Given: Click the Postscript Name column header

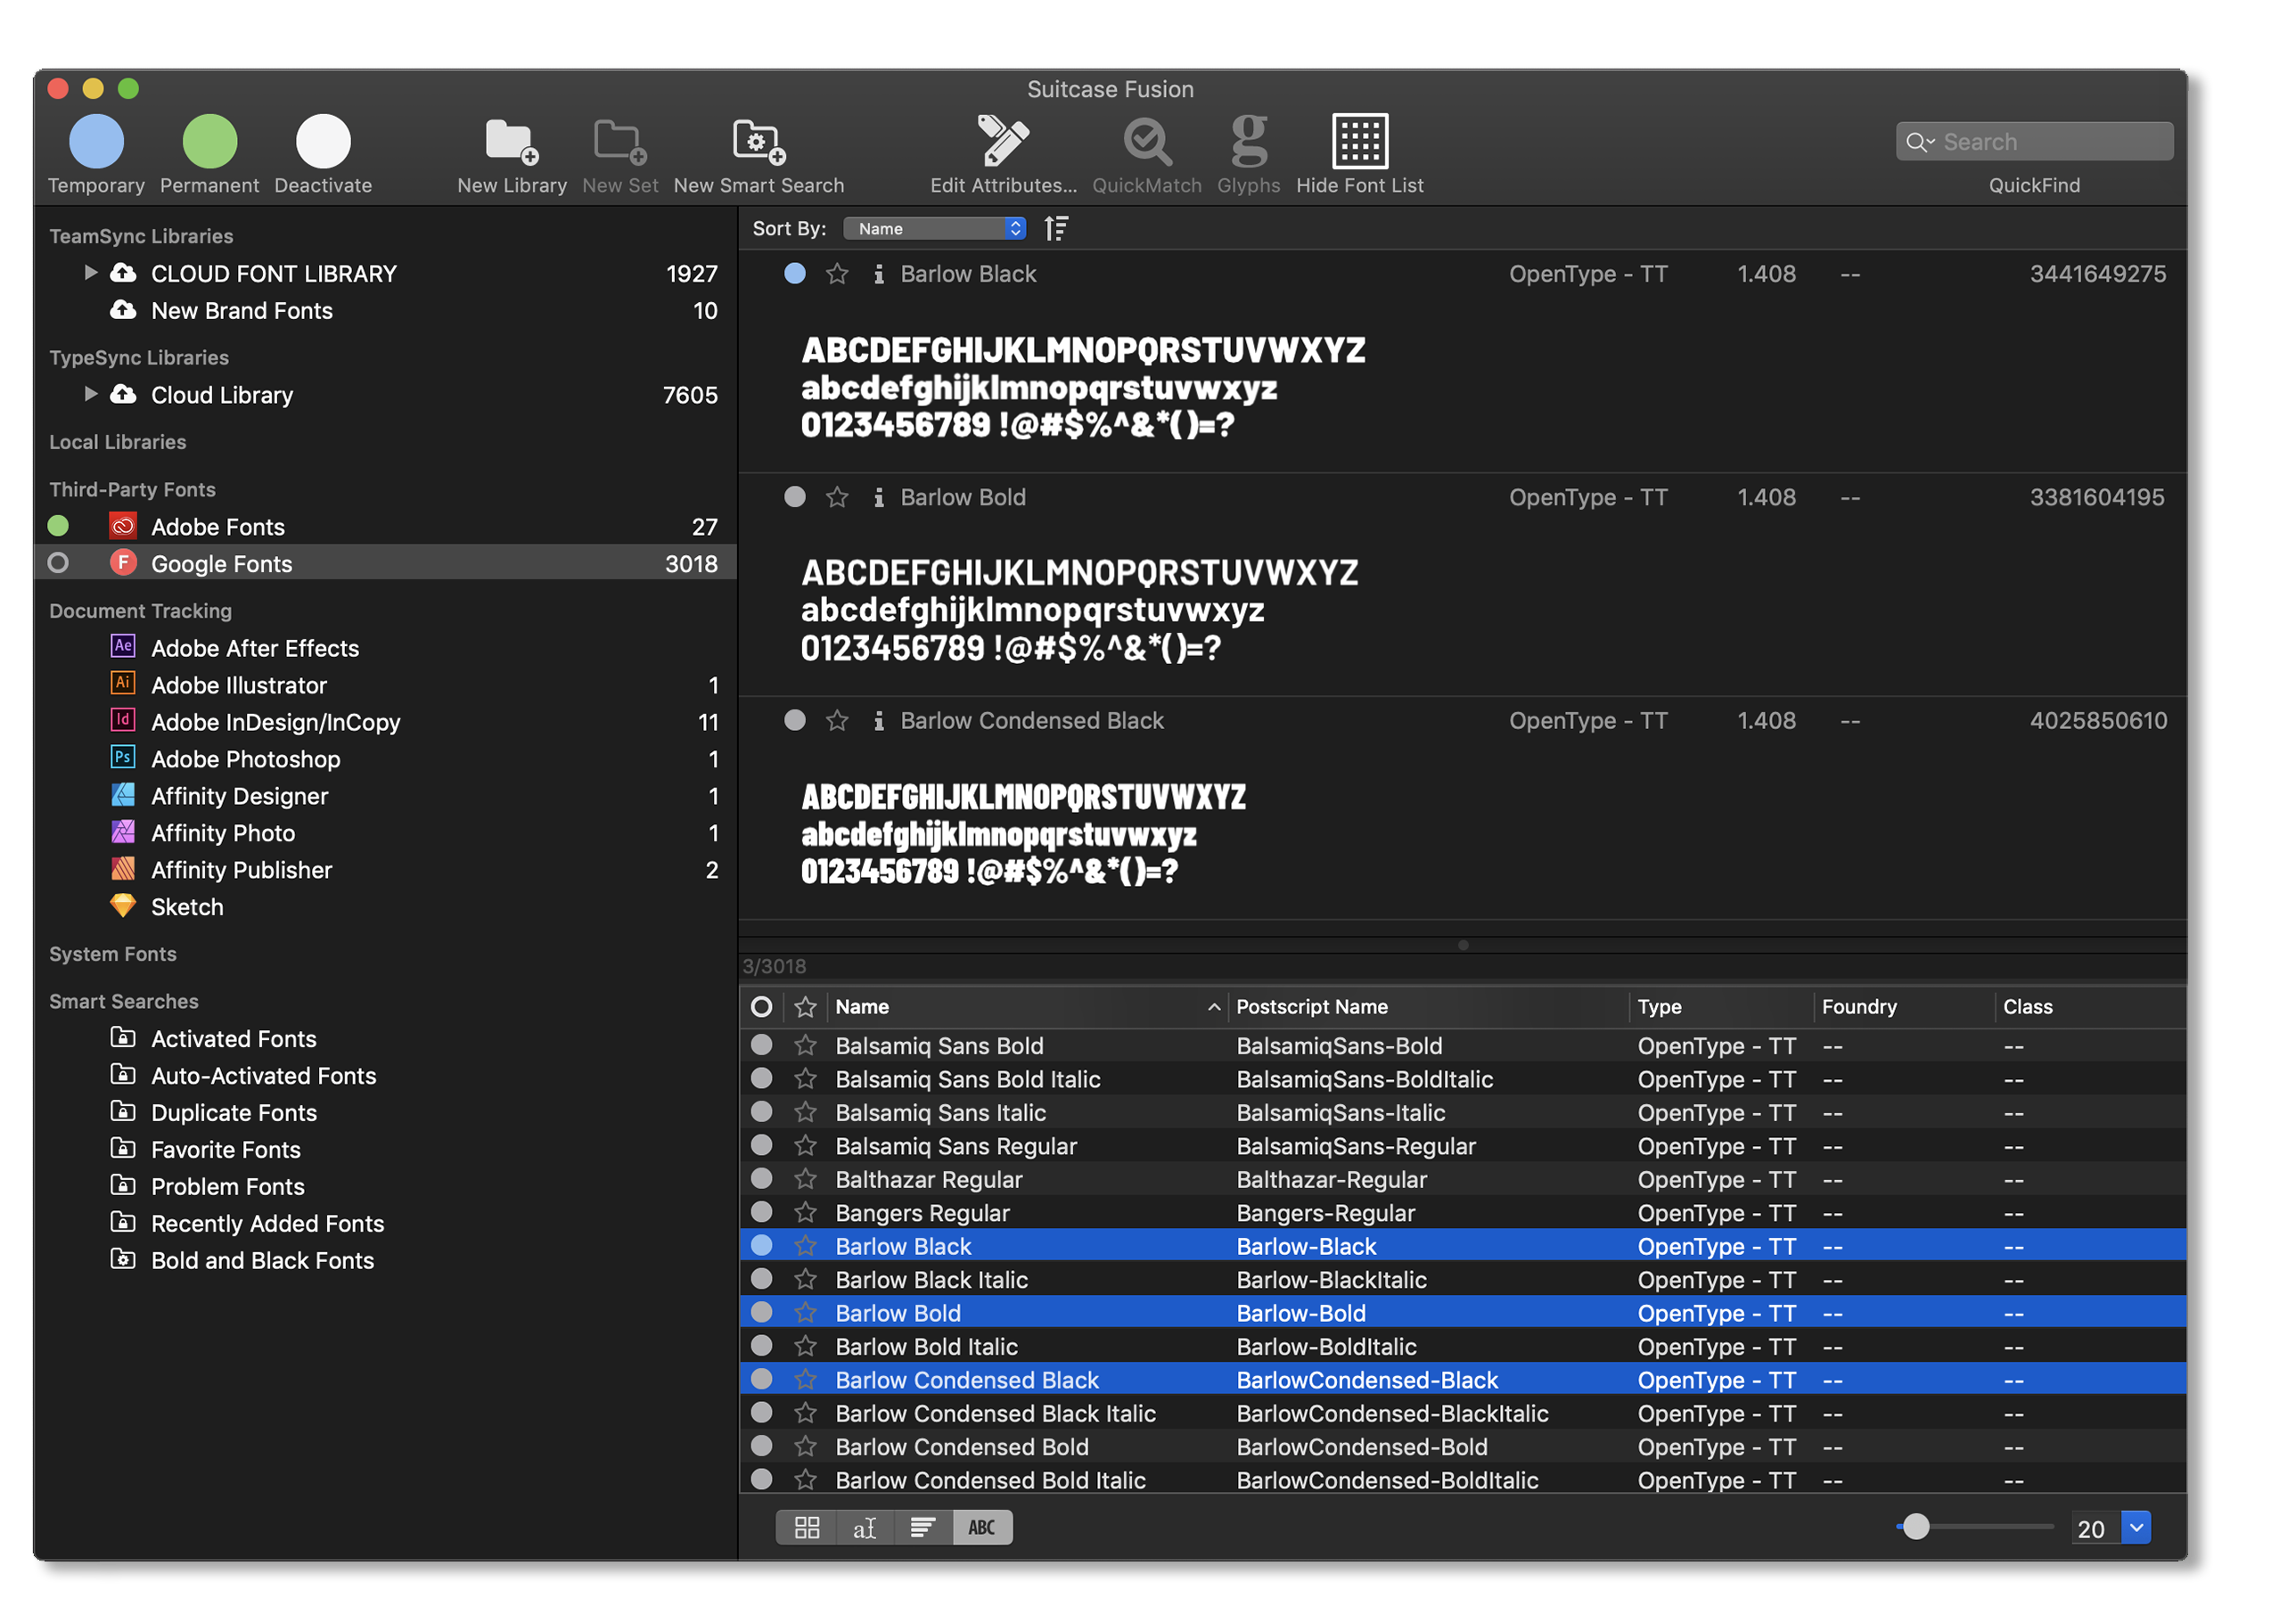Looking at the screenshot, I should [x=1312, y=1007].
